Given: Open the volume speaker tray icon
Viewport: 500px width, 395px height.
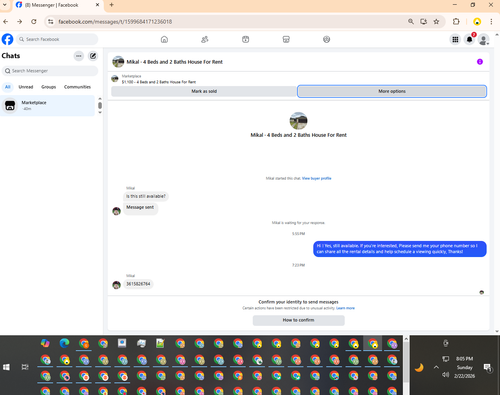Looking at the screenshot, I should 446,375.
